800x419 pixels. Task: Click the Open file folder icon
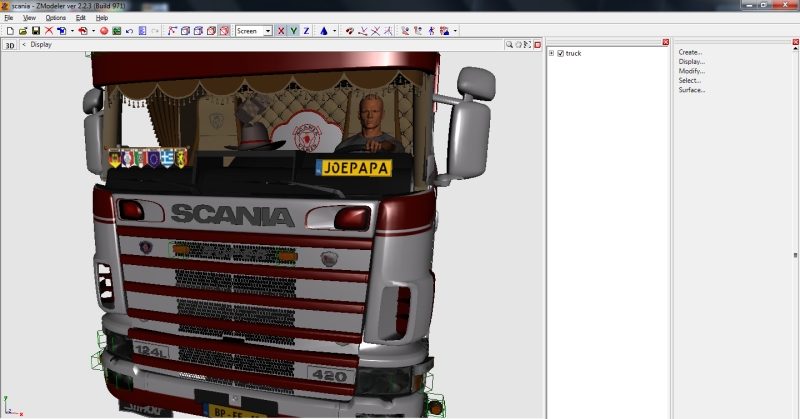[23, 31]
